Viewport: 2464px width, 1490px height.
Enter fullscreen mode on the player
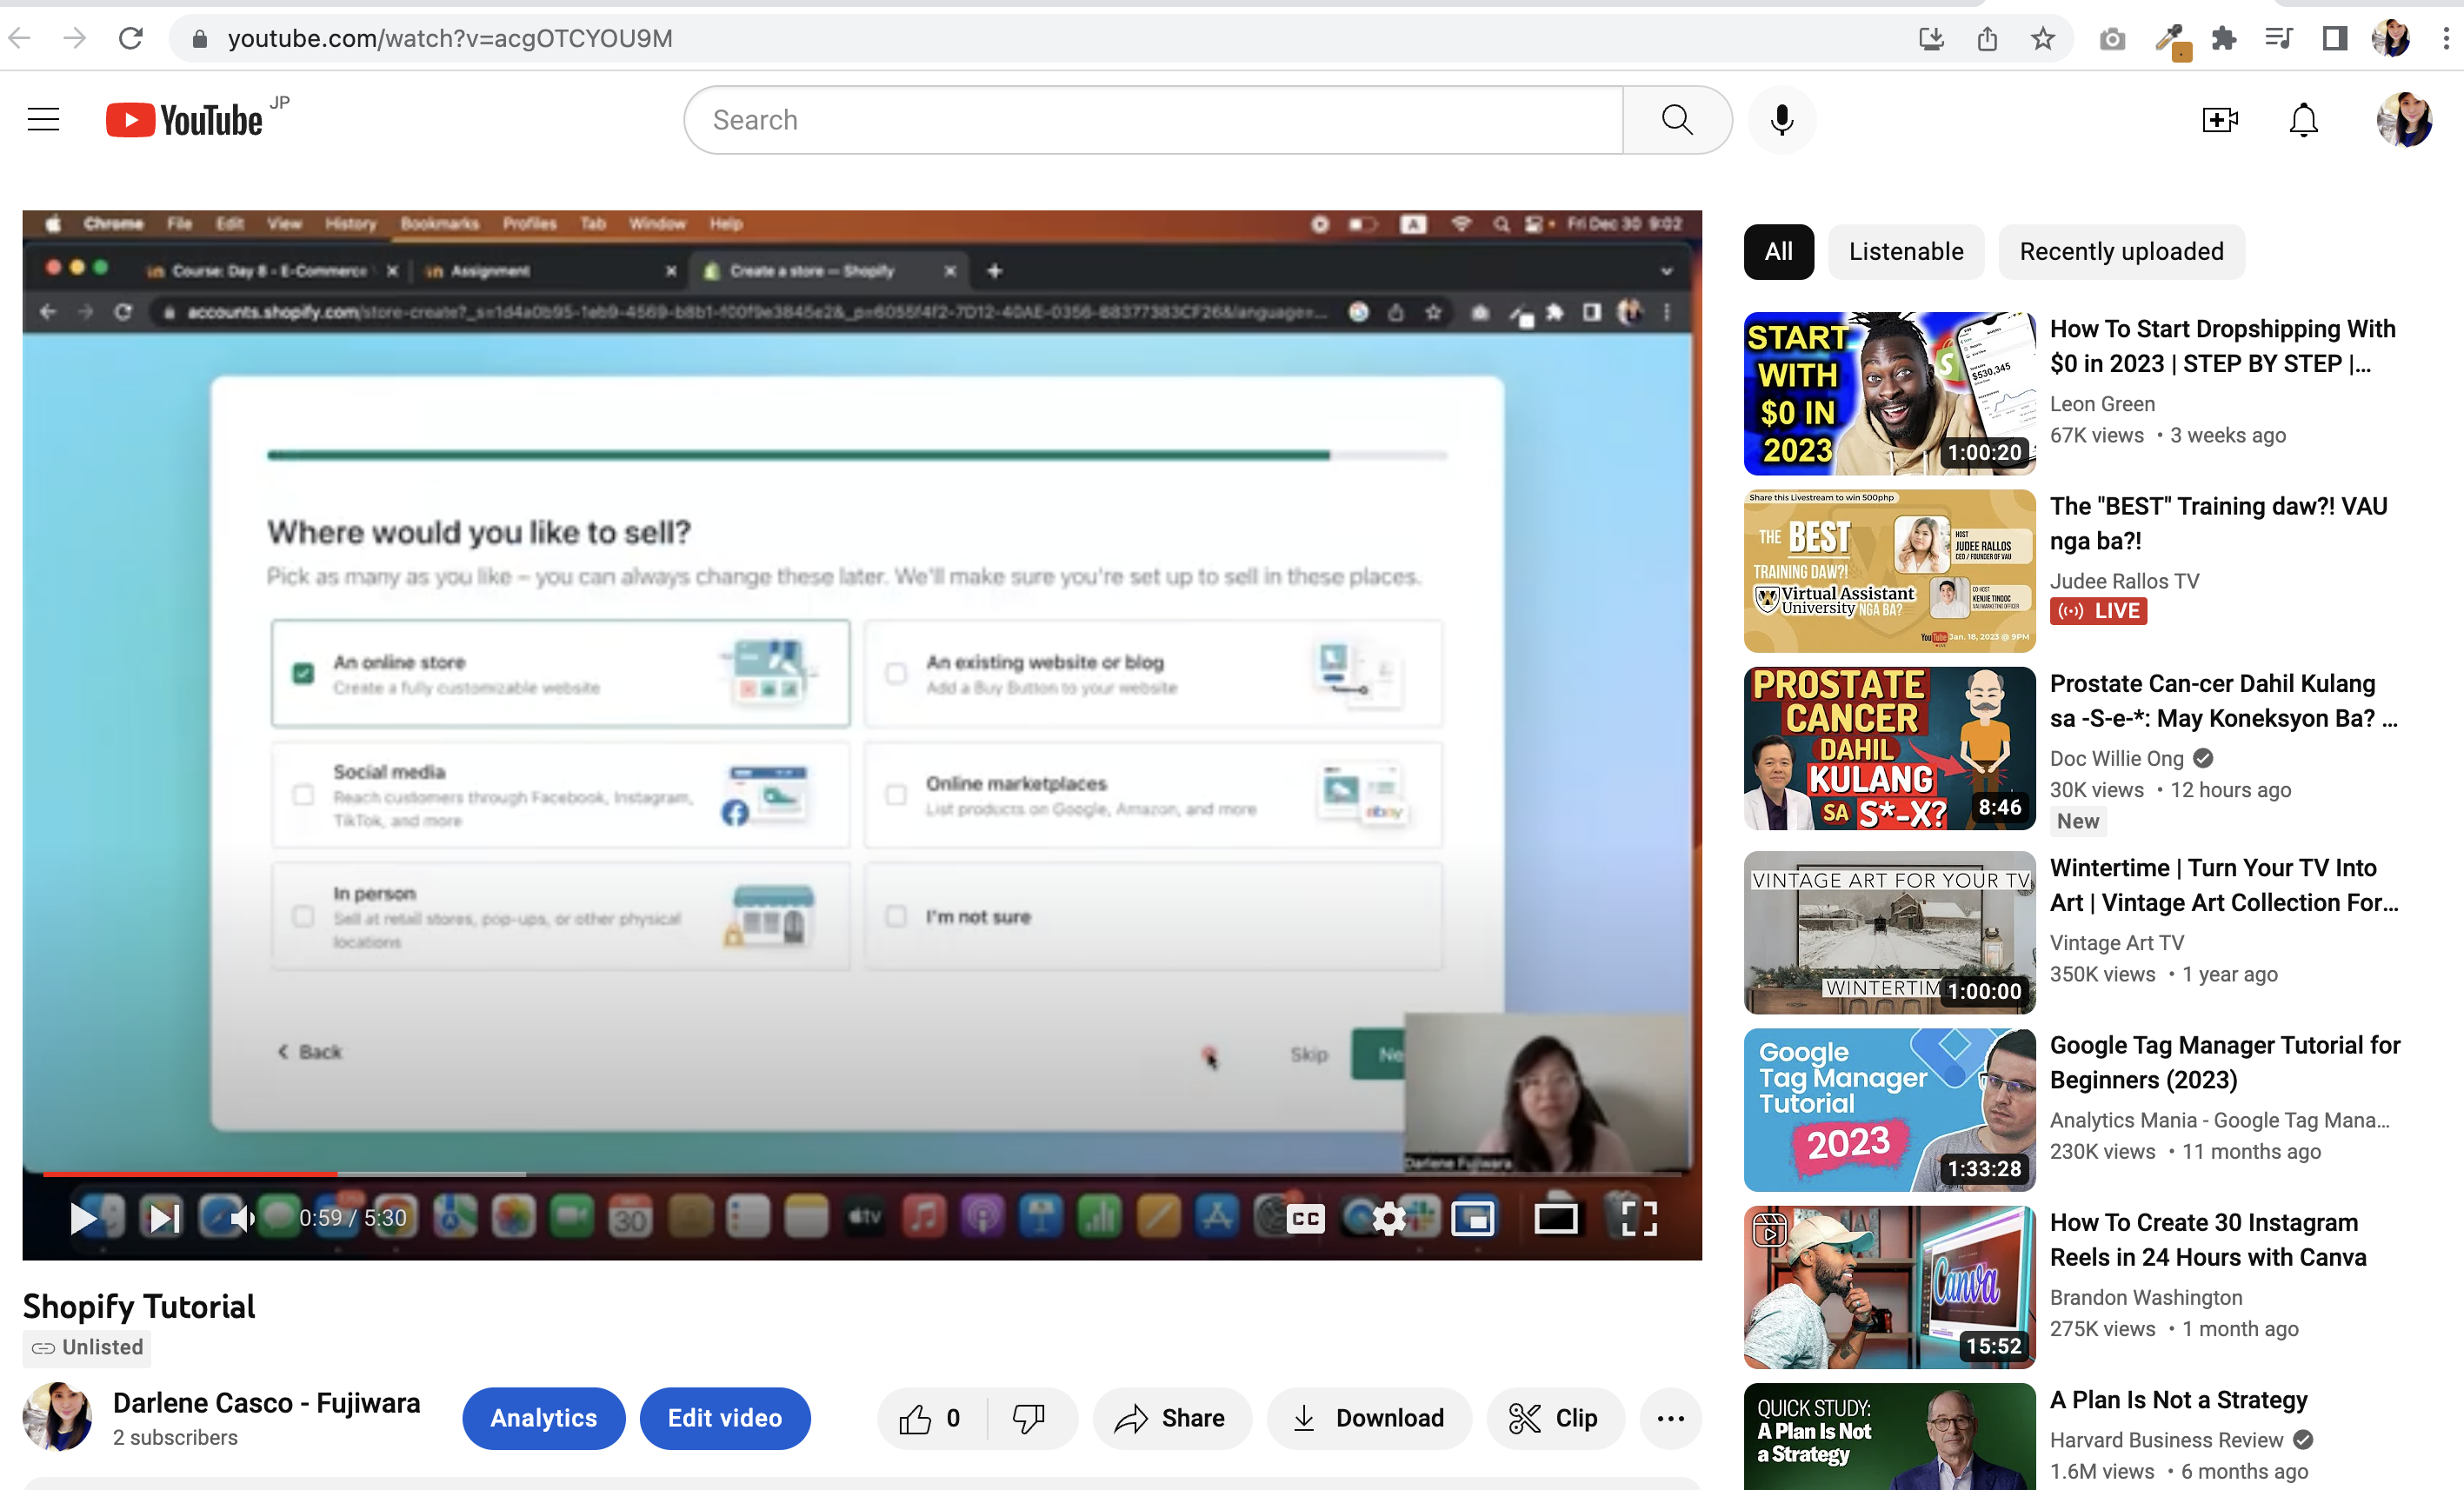point(1638,1218)
